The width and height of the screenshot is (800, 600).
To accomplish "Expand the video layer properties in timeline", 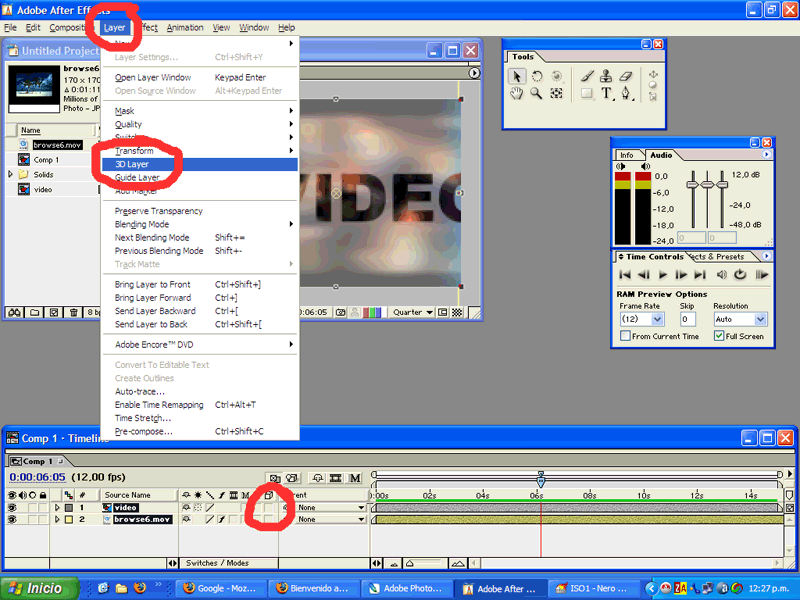I will 57,508.
